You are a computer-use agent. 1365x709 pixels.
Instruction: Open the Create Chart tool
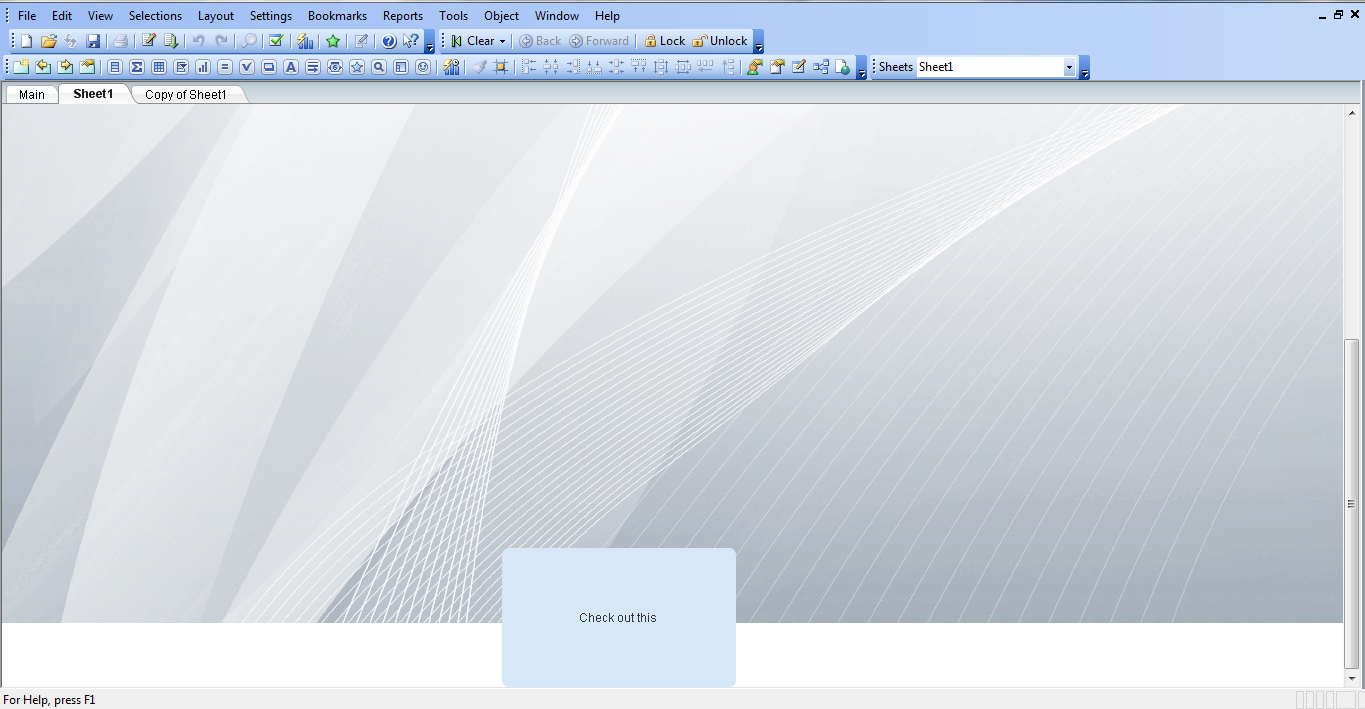coord(201,66)
